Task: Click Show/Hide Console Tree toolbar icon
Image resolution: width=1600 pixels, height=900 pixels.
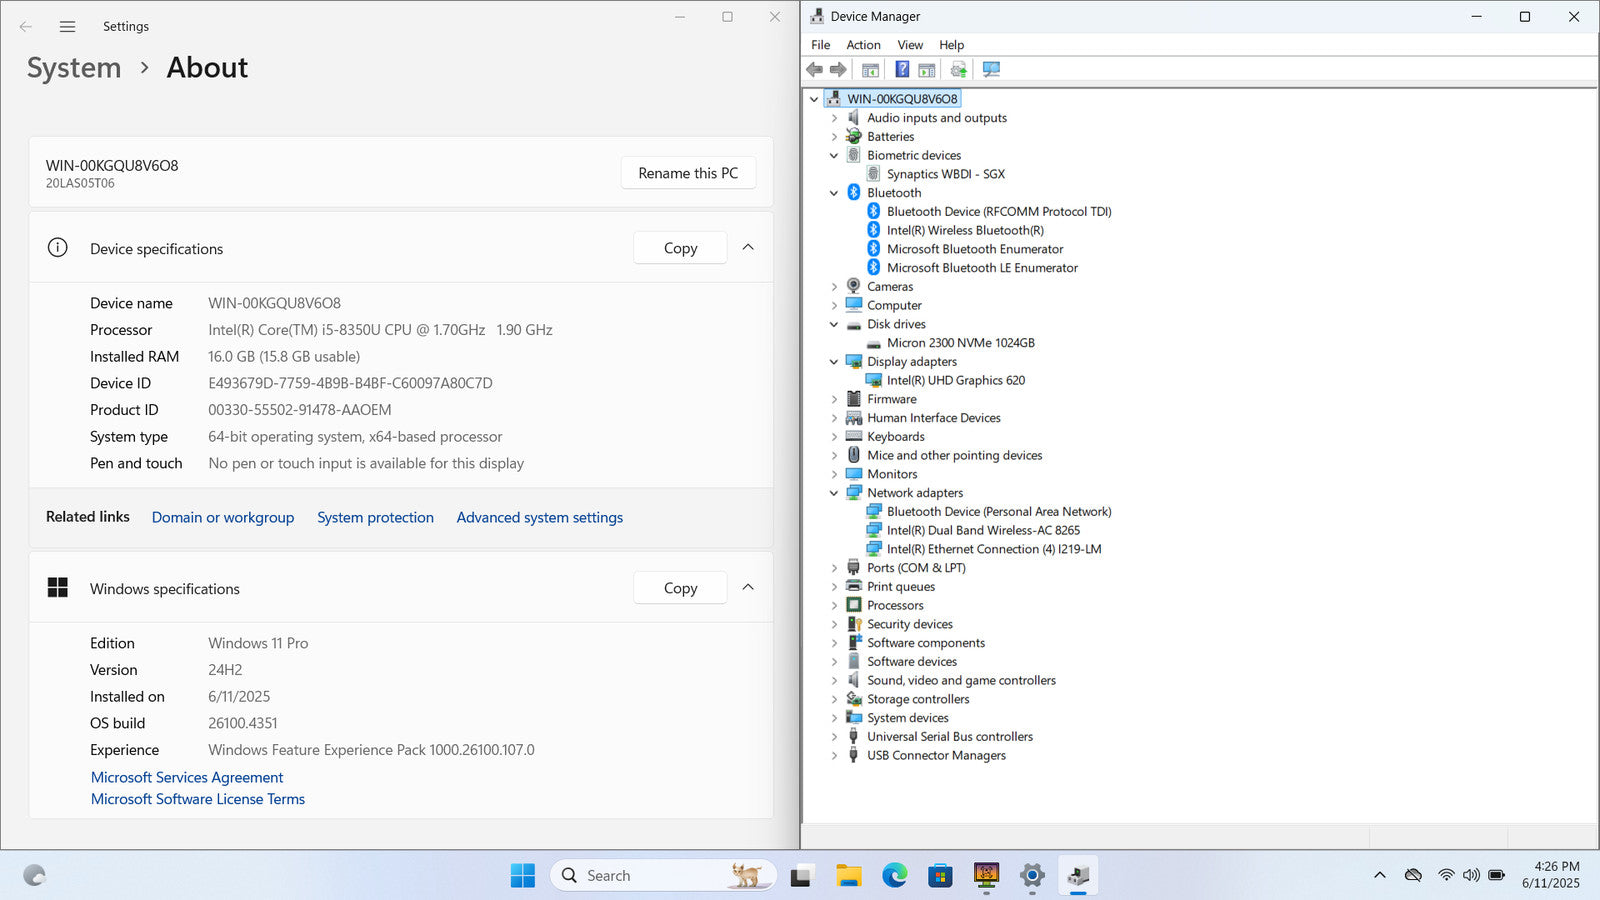Action: 870,70
